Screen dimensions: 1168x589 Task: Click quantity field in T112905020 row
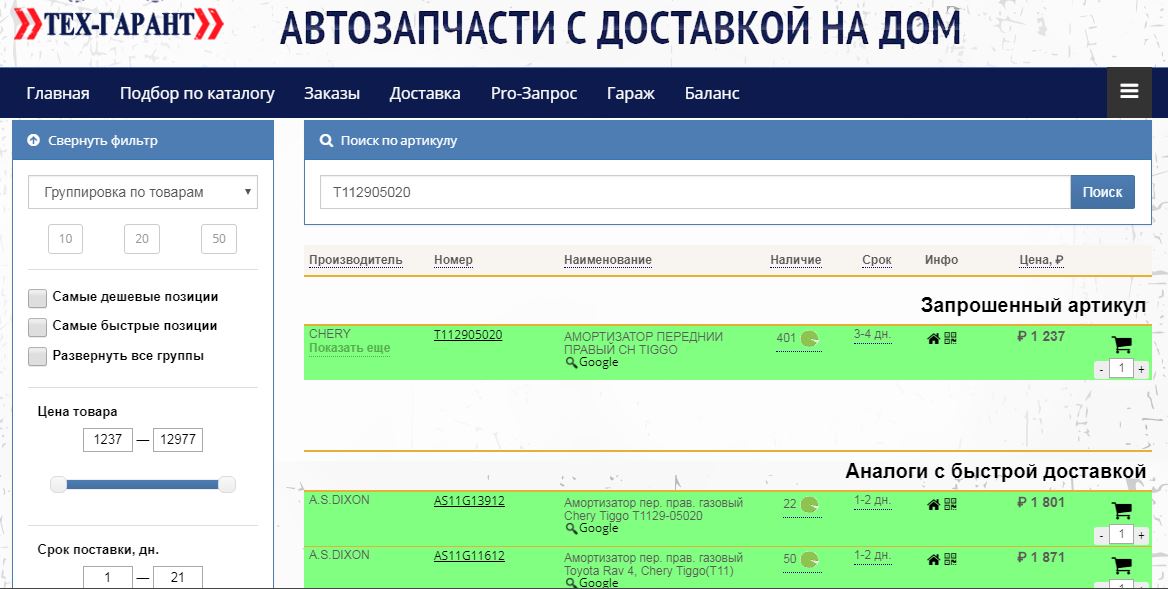coord(1122,369)
